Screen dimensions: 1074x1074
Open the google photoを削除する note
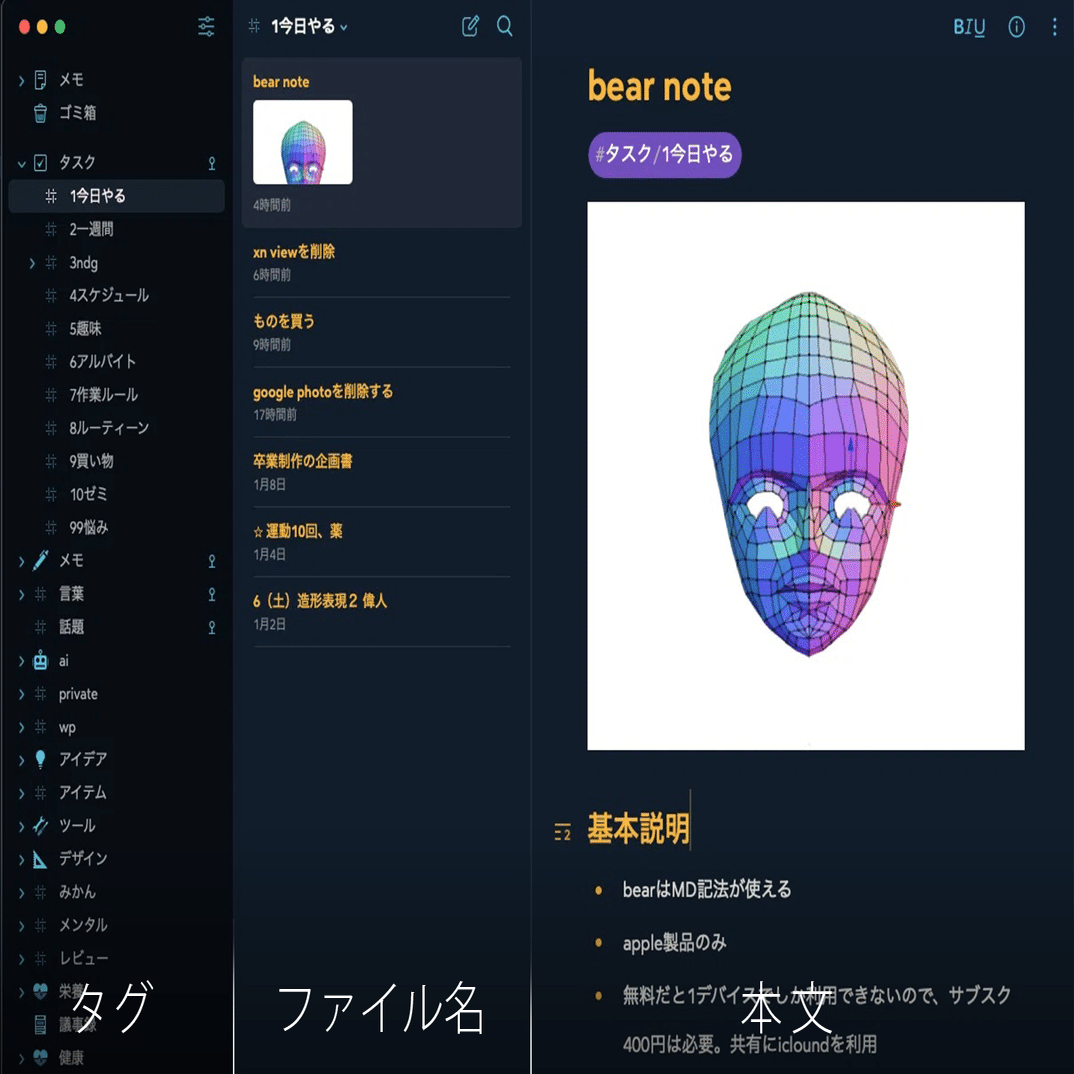coord(382,402)
